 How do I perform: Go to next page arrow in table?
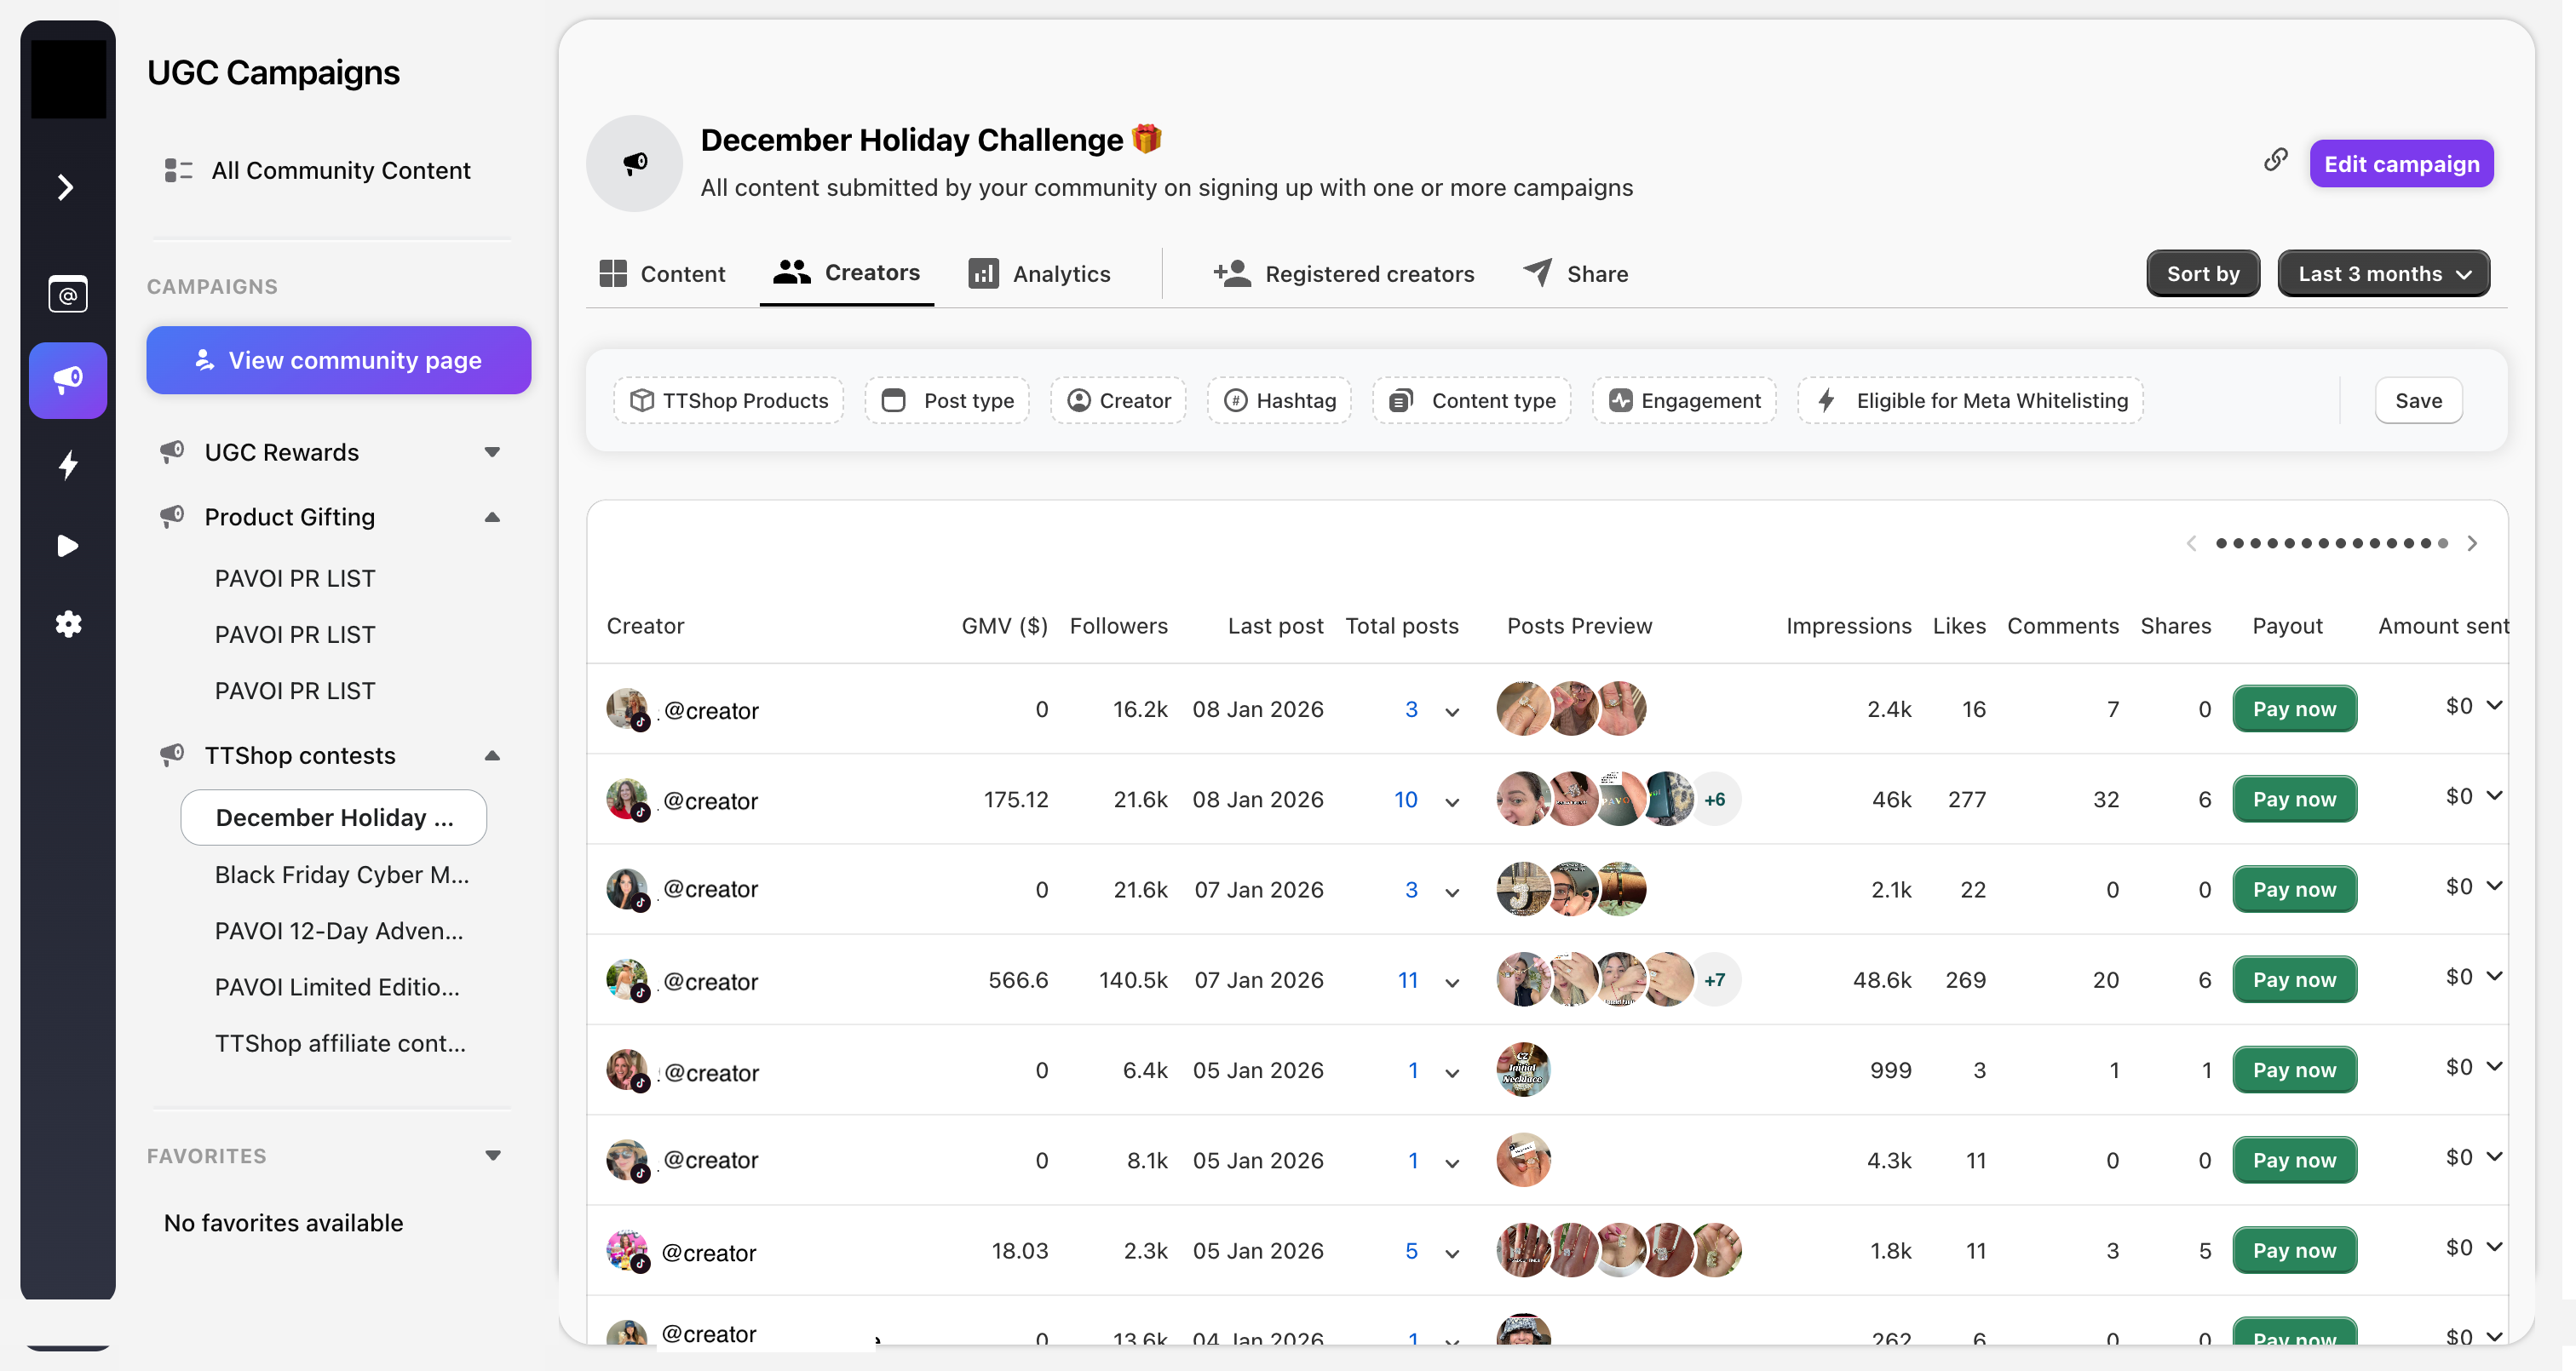pos(2472,543)
